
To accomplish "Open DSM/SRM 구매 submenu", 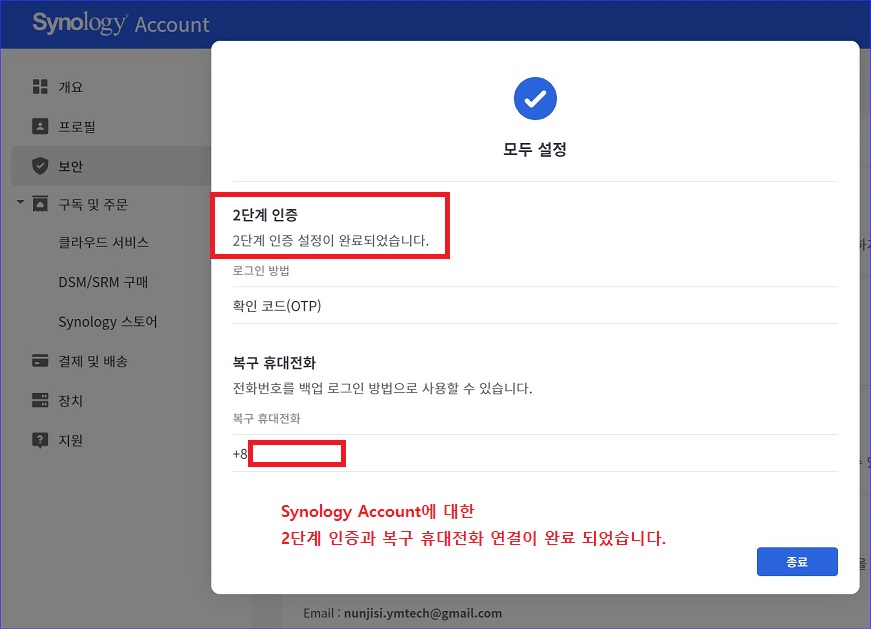I will (x=103, y=282).
